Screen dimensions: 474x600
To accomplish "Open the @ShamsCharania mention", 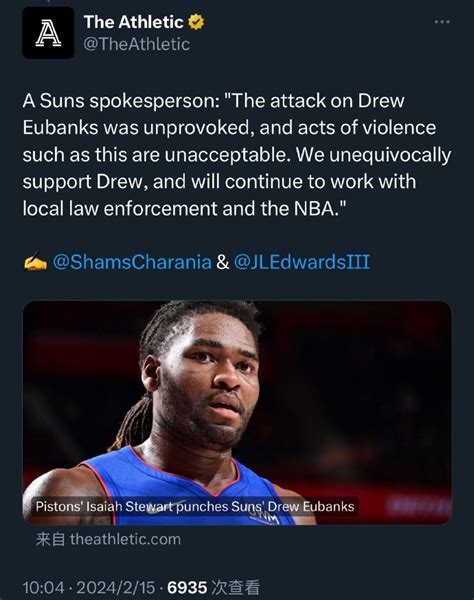I will (132, 262).
